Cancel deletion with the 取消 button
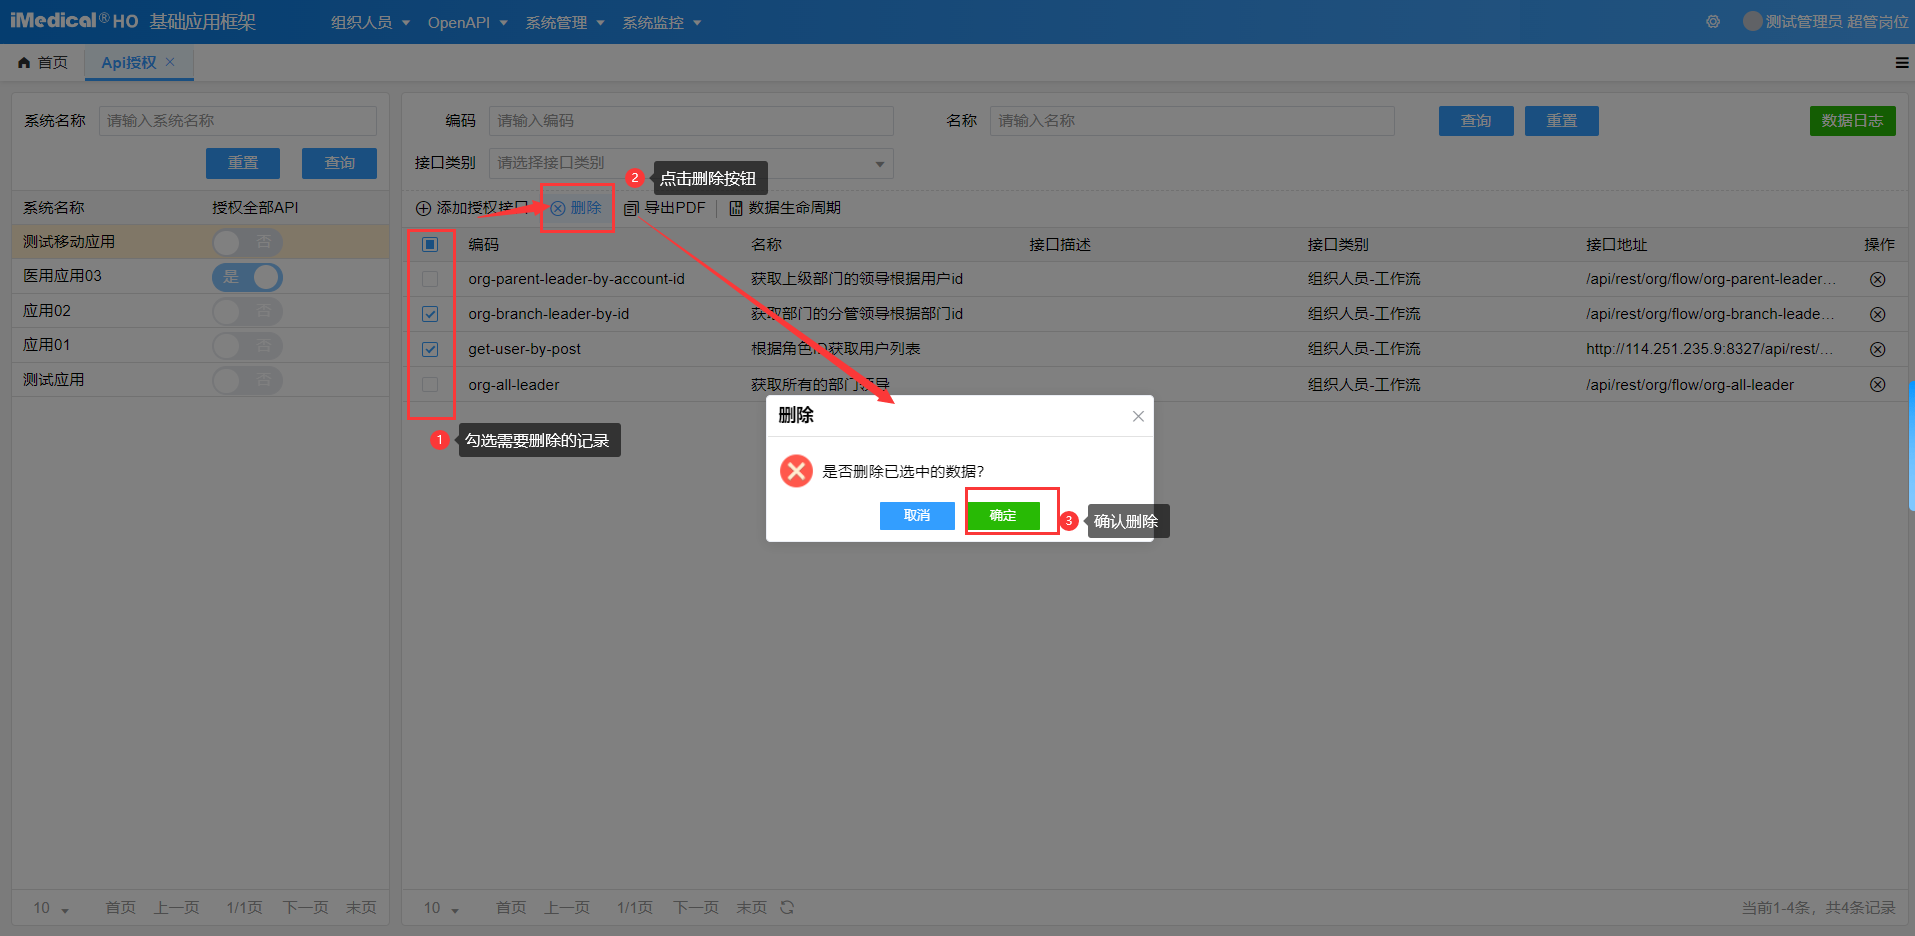Screen dimensions: 1915x936 (917, 515)
